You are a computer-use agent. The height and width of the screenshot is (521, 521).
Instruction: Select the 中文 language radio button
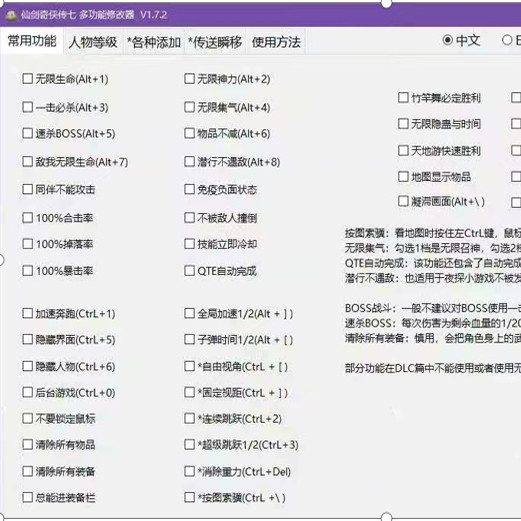(x=447, y=40)
